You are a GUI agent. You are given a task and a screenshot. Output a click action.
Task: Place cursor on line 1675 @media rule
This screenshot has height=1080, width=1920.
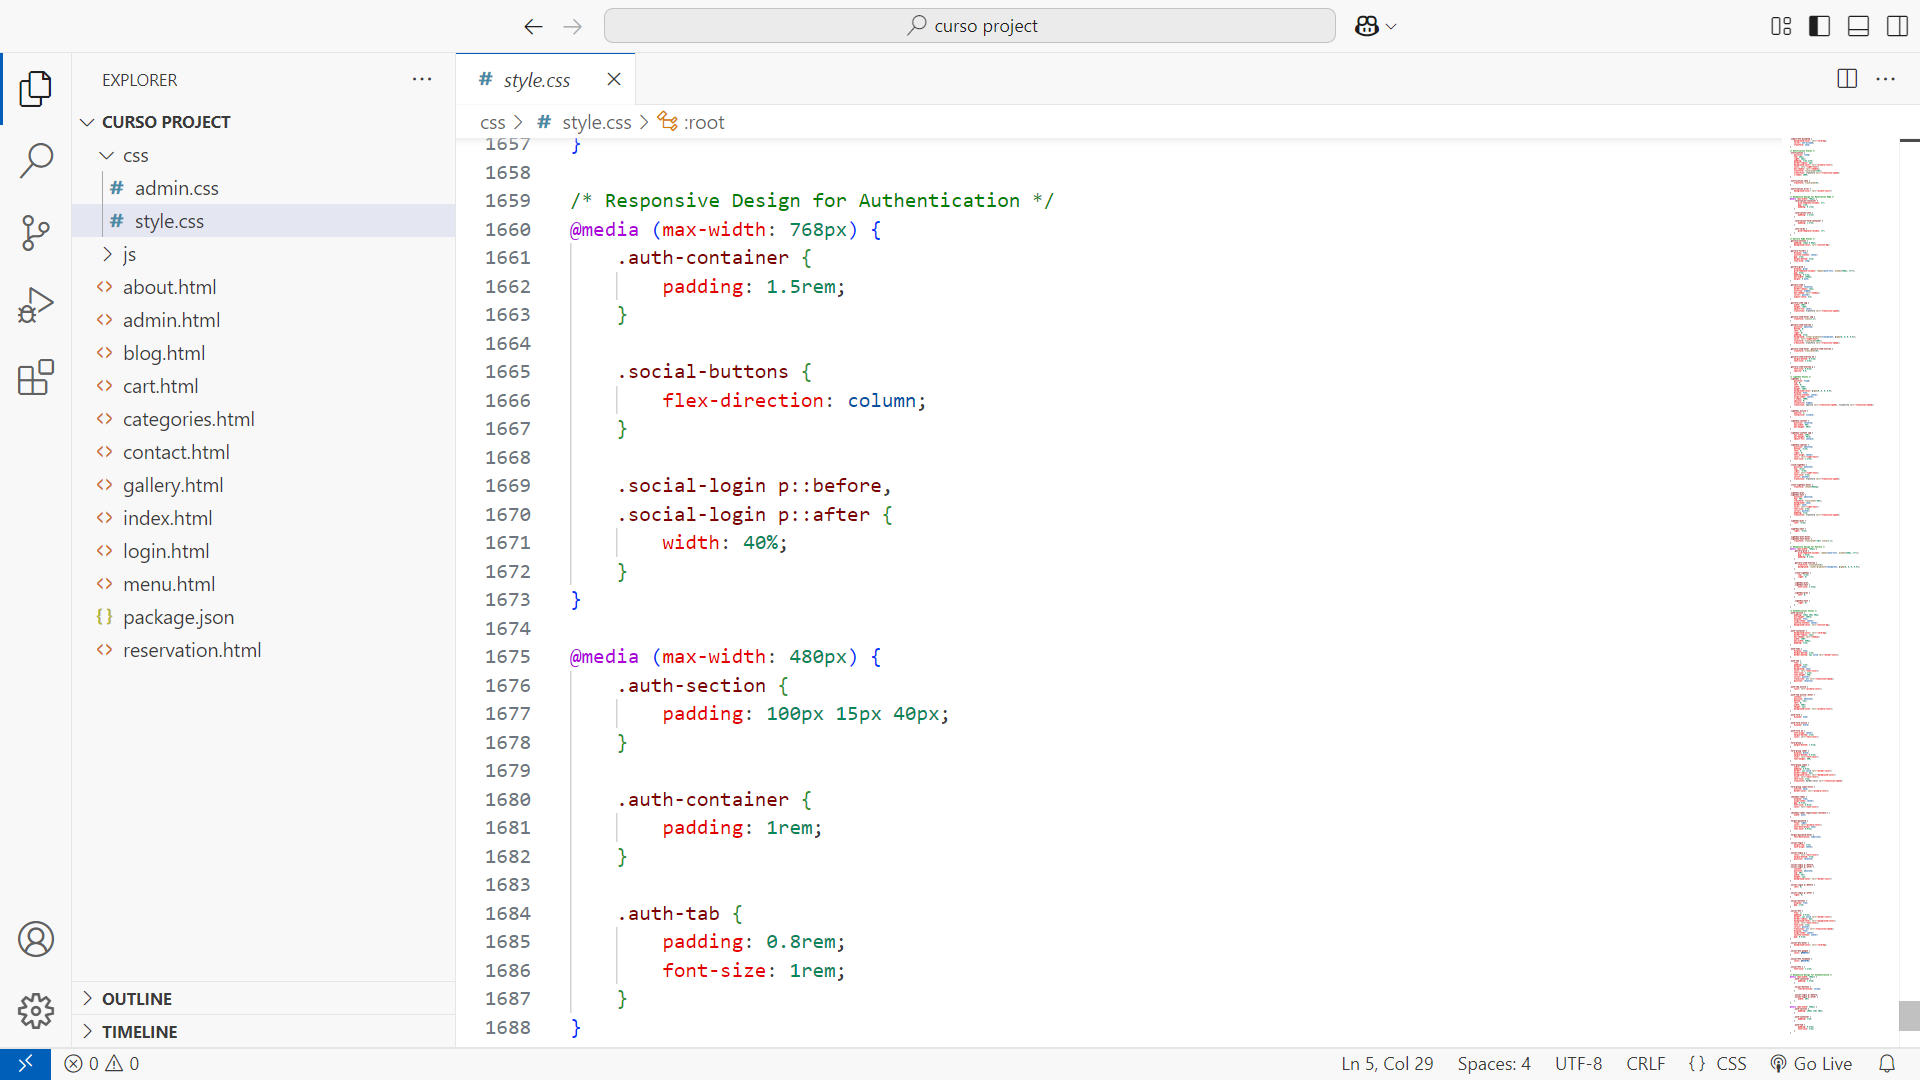(725, 657)
